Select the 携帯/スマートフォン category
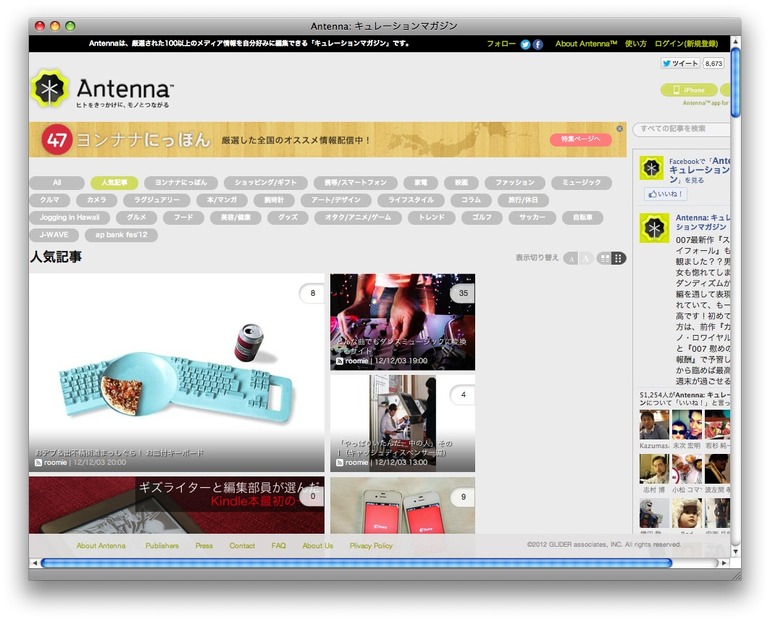This screenshot has width=770, height=620. (356, 183)
